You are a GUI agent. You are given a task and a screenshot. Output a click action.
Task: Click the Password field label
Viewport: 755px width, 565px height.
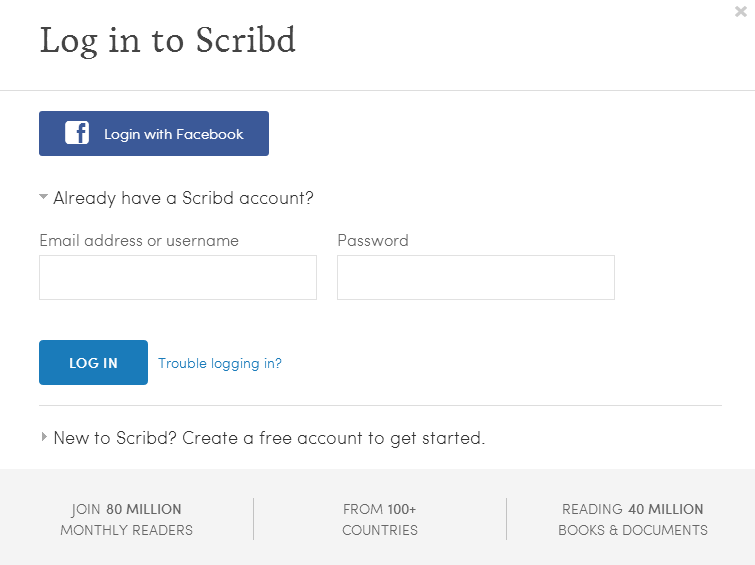tap(373, 240)
